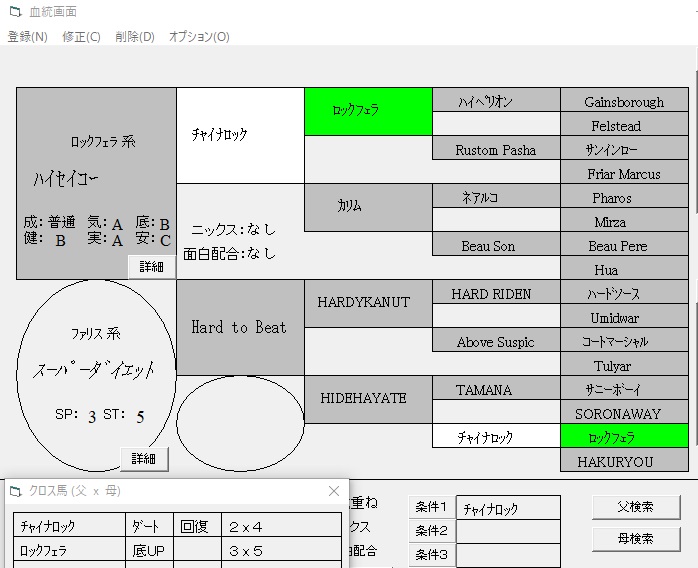The height and width of the screenshot is (568, 698).
Task: Click the Above Suspic pedigree cell
Action: (x=496, y=340)
